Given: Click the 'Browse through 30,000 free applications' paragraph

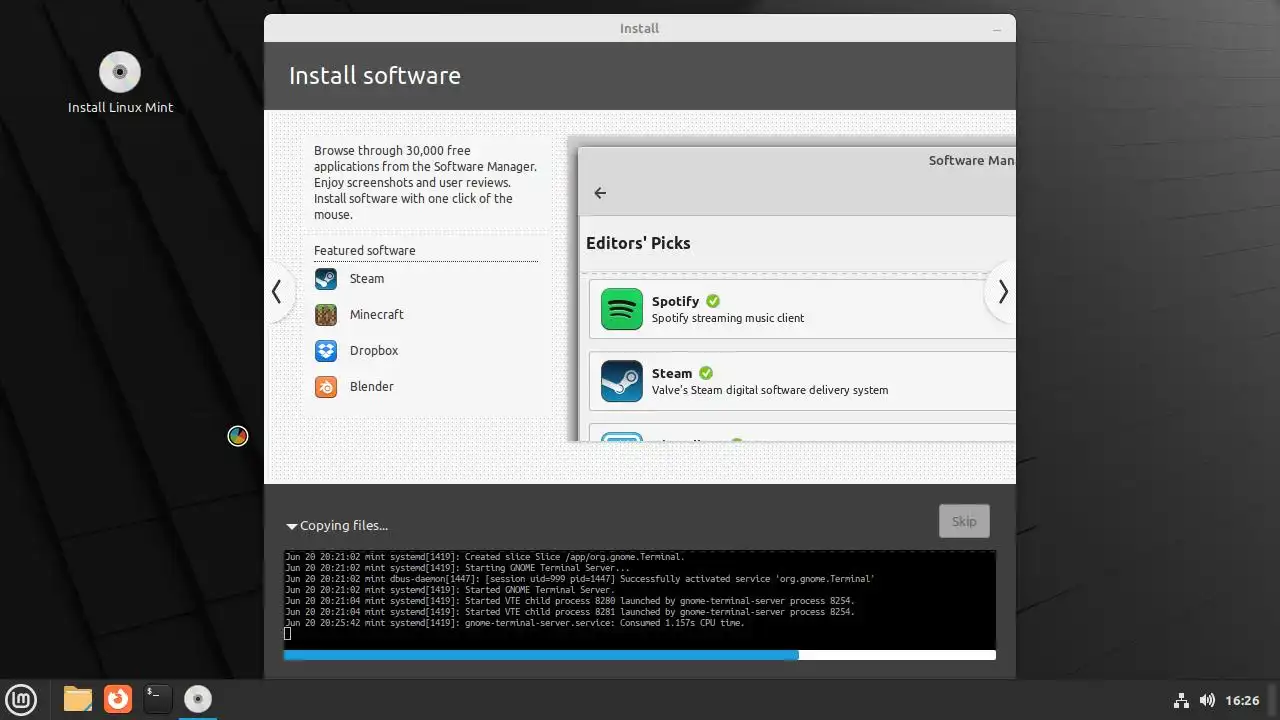Looking at the screenshot, I should click(x=425, y=183).
